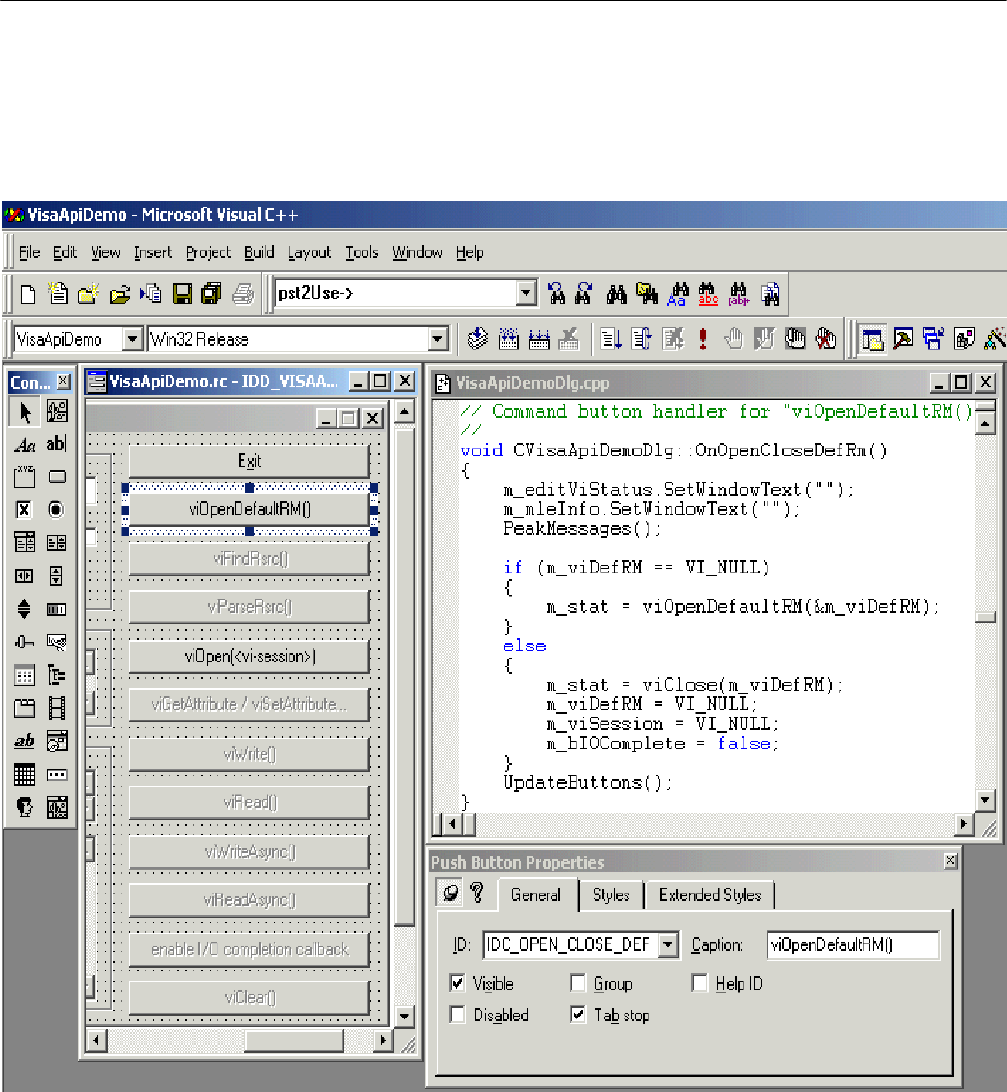Screen dimensions: 1007x1092
Task: Select the Check Box control tool
Action: pyautogui.click(x=24, y=510)
